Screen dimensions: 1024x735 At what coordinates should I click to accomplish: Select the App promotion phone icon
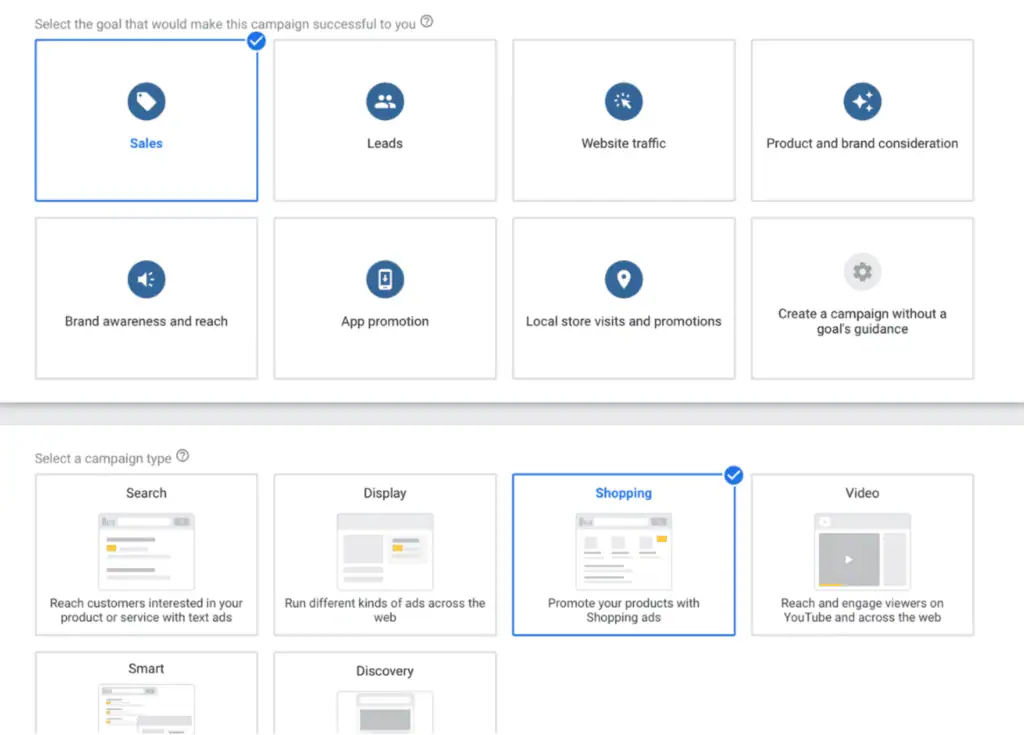[385, 279]
